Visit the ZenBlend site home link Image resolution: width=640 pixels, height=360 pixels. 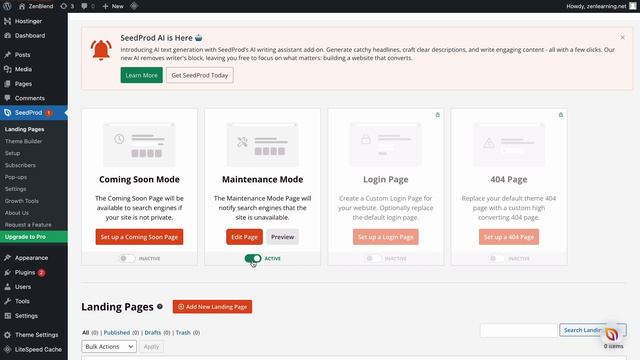36,6
